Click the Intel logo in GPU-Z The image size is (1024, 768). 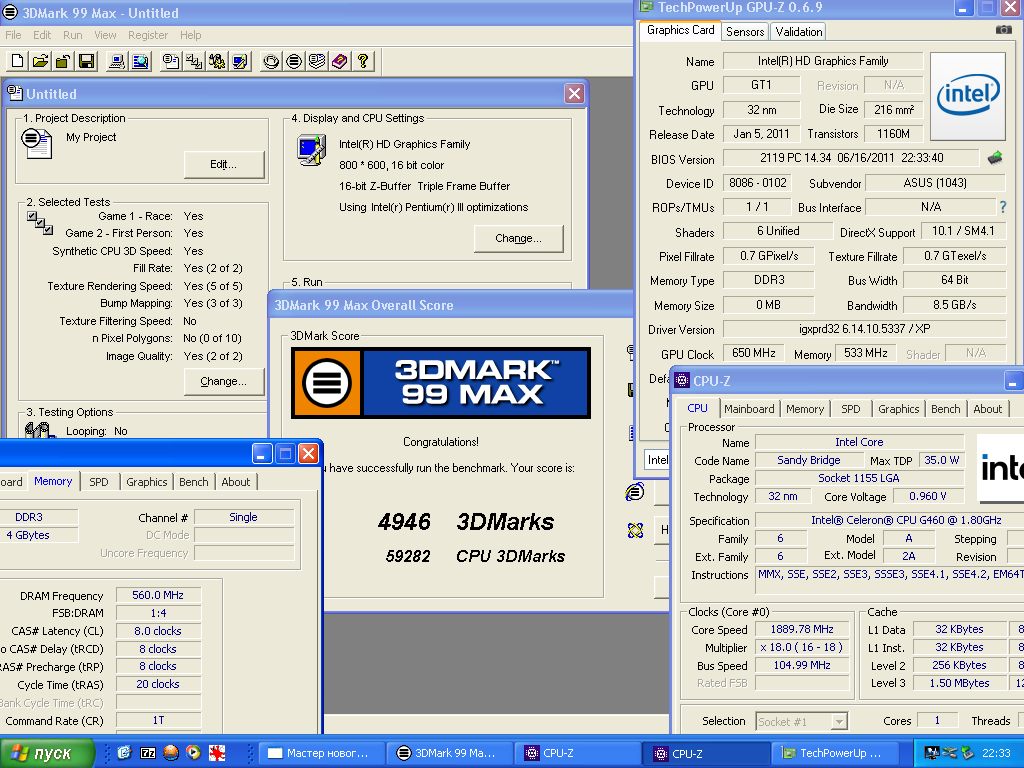click(x=967, y=96)
